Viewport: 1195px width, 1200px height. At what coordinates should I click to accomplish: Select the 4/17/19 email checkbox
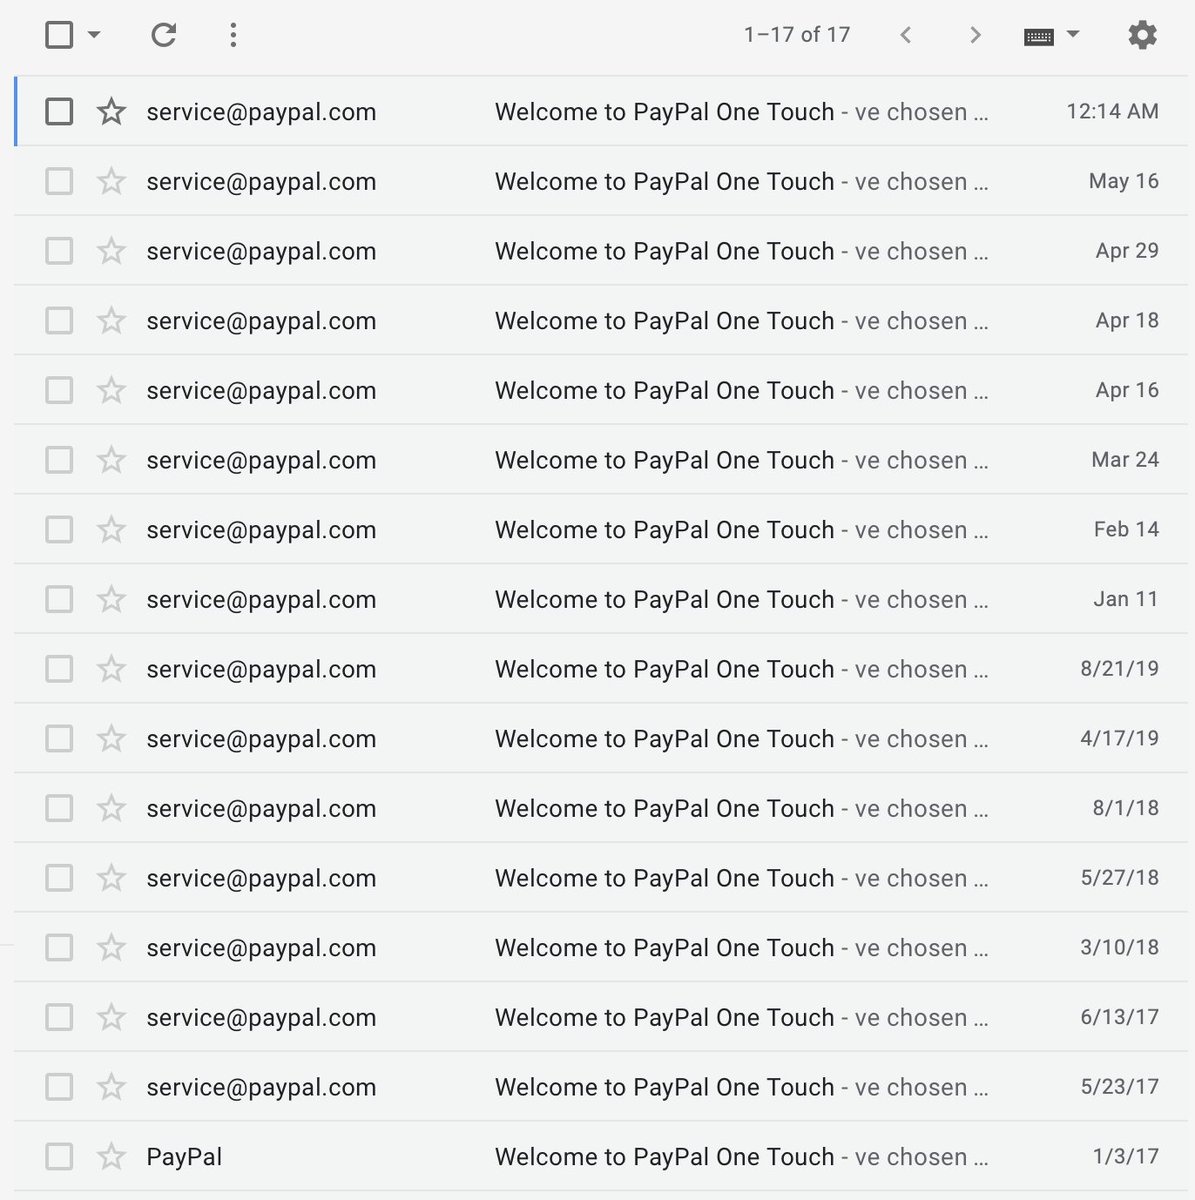click(59, 738)
